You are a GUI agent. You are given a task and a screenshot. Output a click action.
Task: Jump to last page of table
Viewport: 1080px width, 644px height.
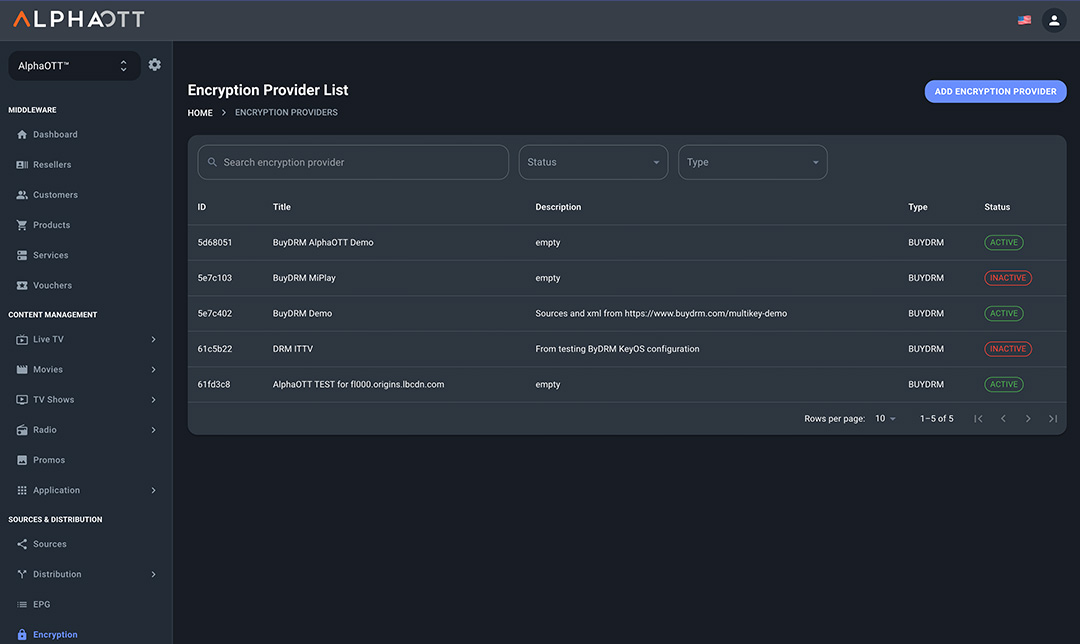coord(1053,419)
